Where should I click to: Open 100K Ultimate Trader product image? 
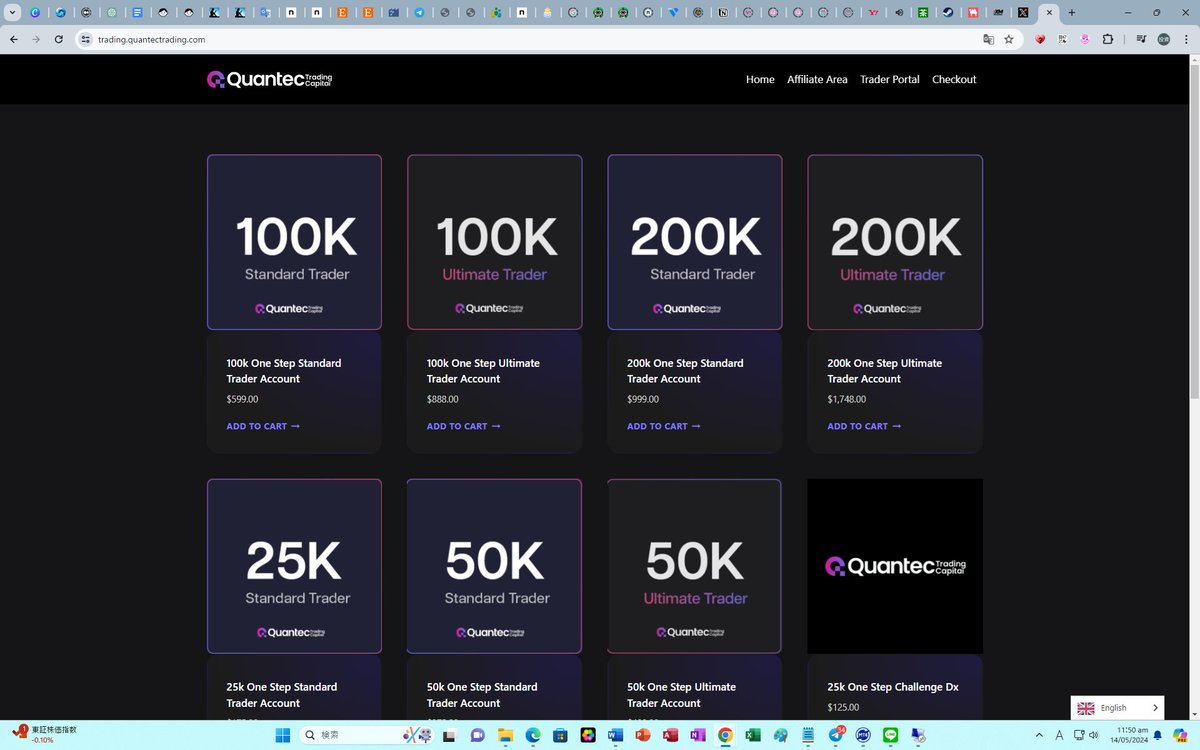coord(494,242)
